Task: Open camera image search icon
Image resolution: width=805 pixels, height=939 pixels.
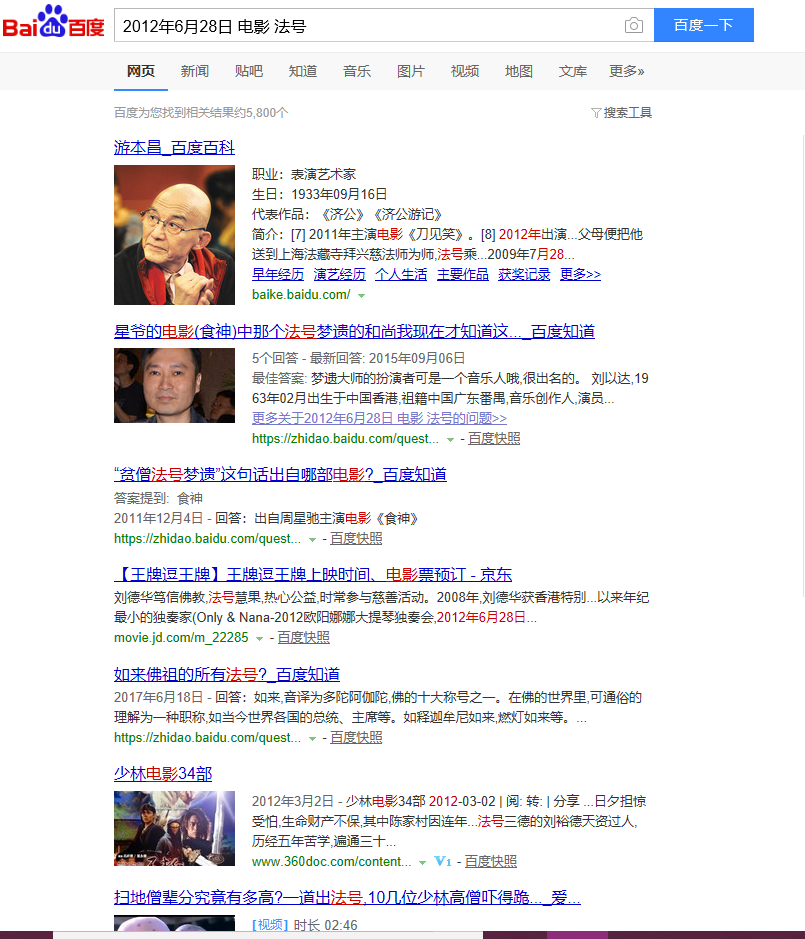Action: coord(634,25)
